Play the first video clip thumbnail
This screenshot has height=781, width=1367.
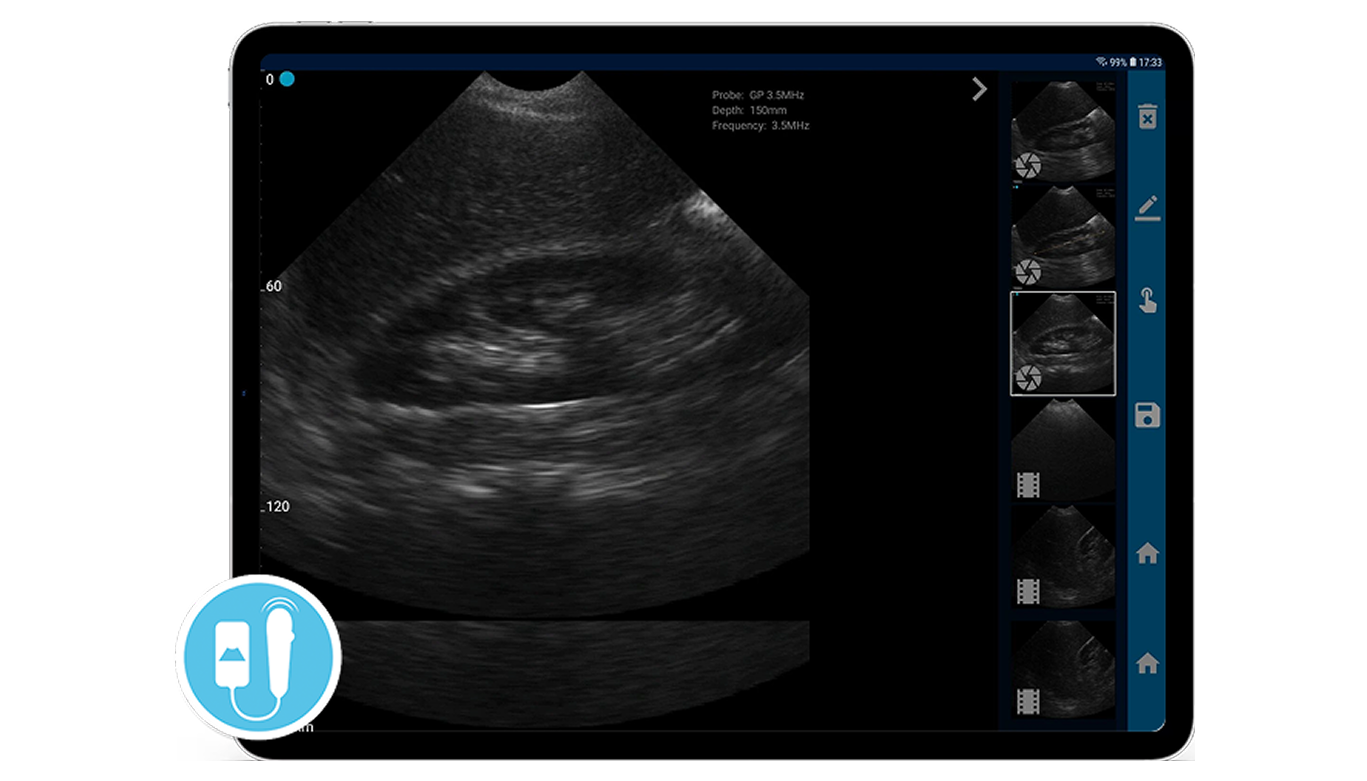1062,450
